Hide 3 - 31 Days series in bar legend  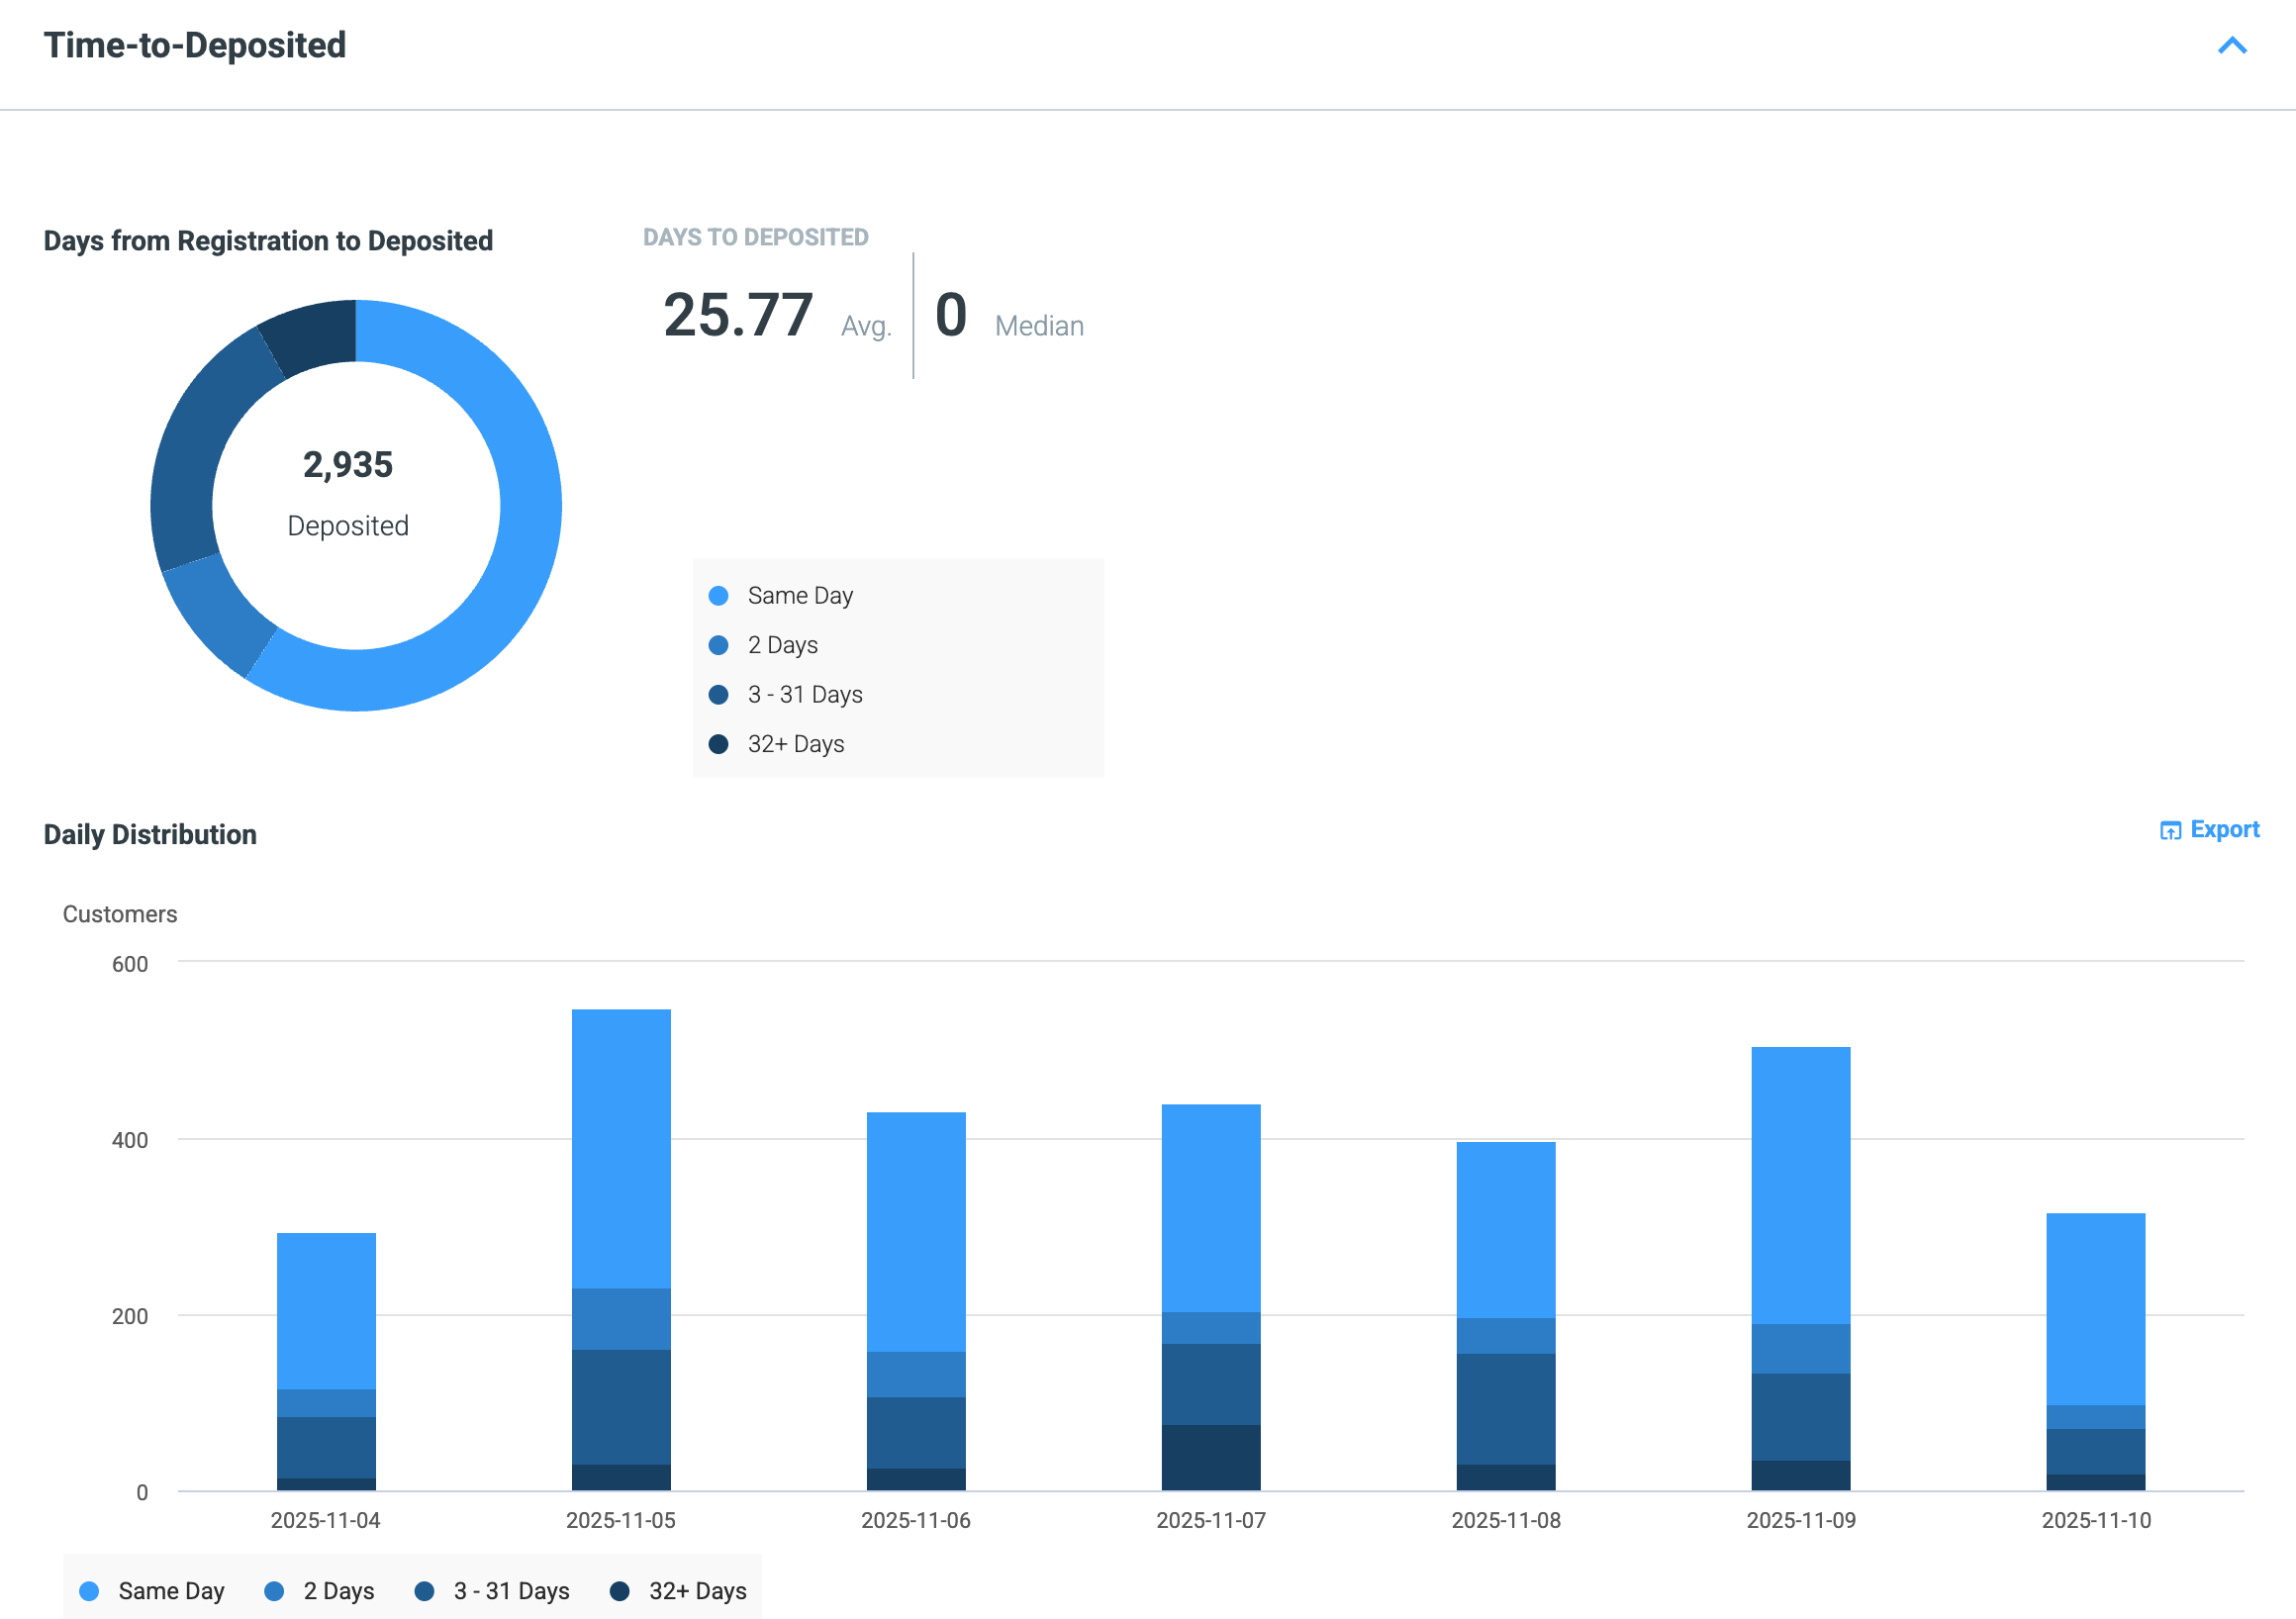(491, 1591)
